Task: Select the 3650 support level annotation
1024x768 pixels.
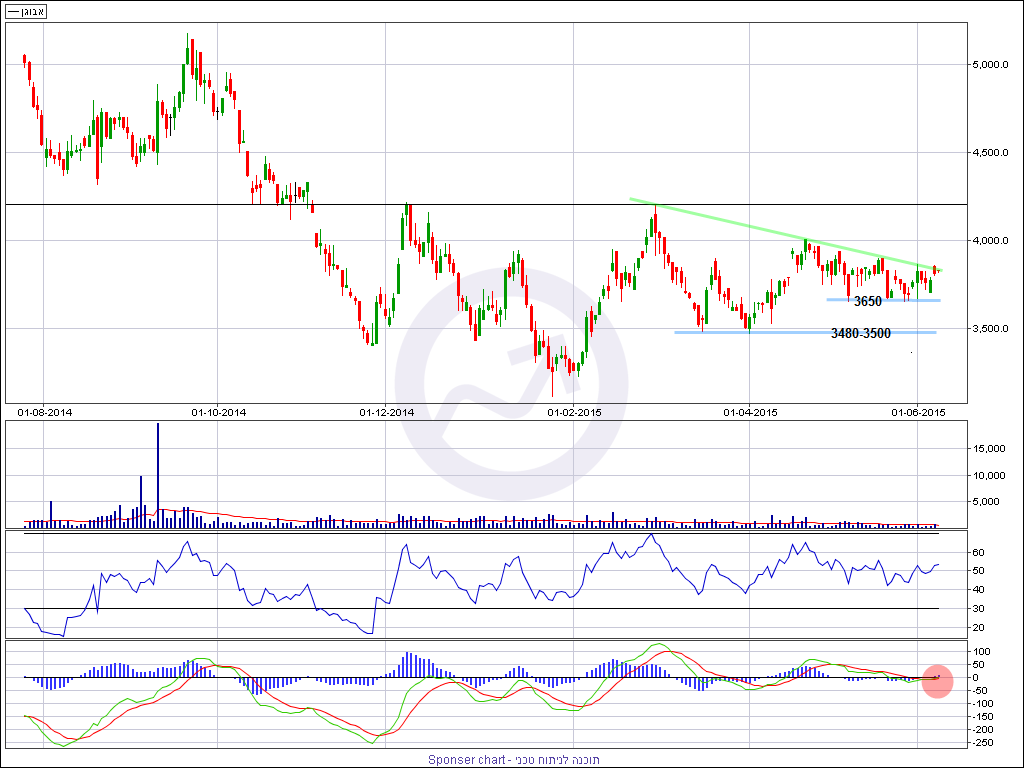Action: pos(867,301)
